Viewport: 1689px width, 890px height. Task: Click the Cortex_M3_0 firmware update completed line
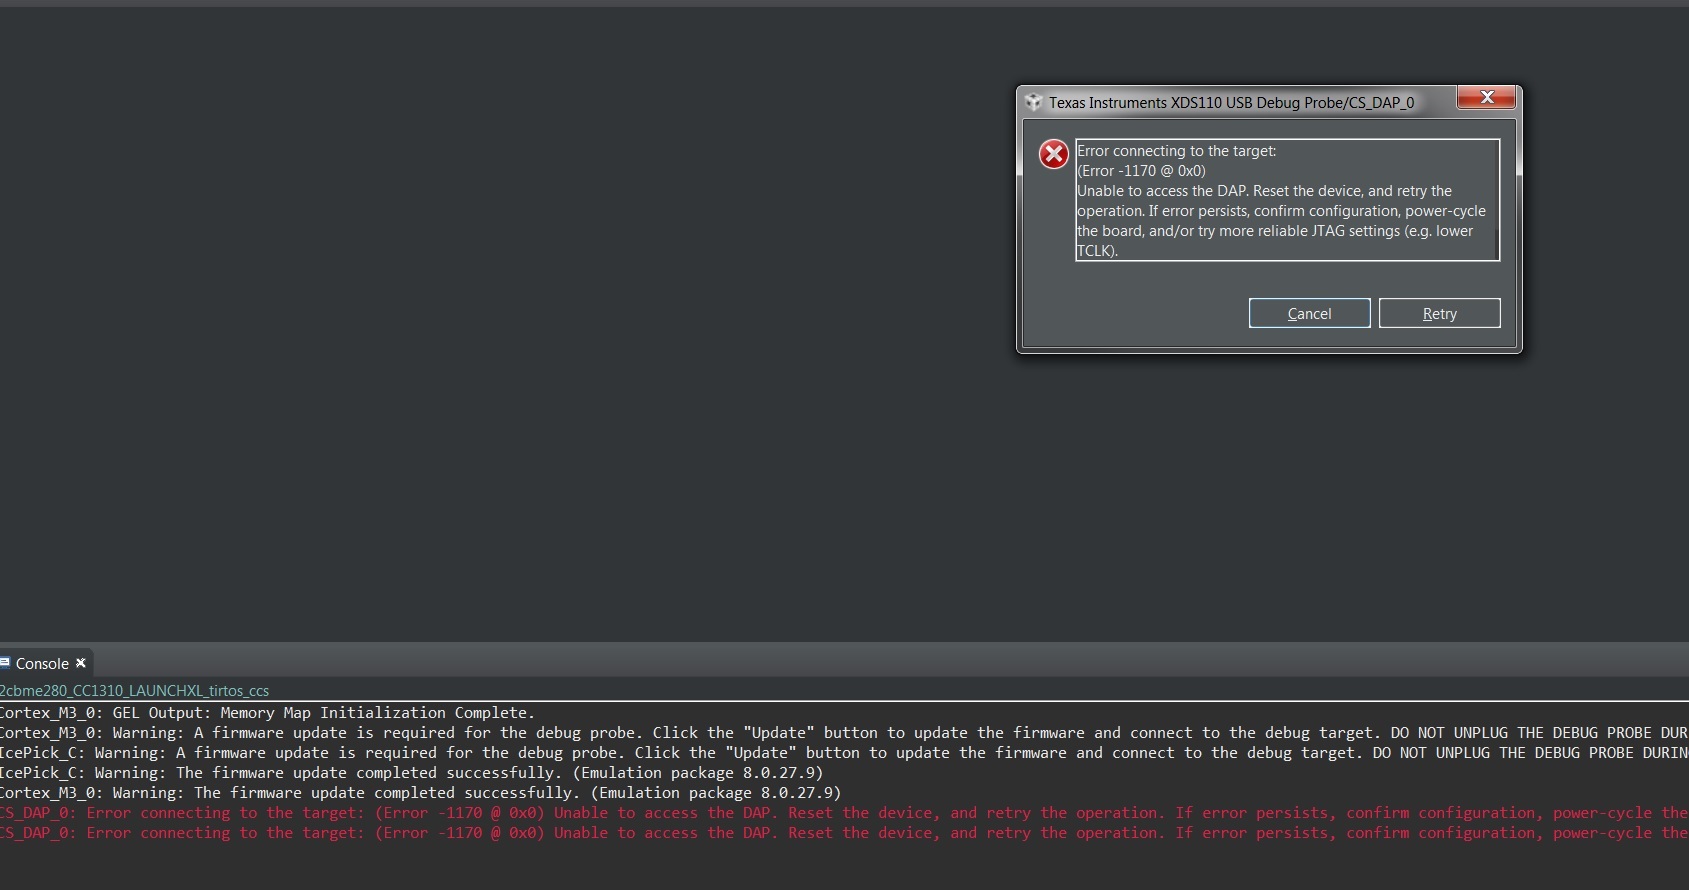click(421, 793)
